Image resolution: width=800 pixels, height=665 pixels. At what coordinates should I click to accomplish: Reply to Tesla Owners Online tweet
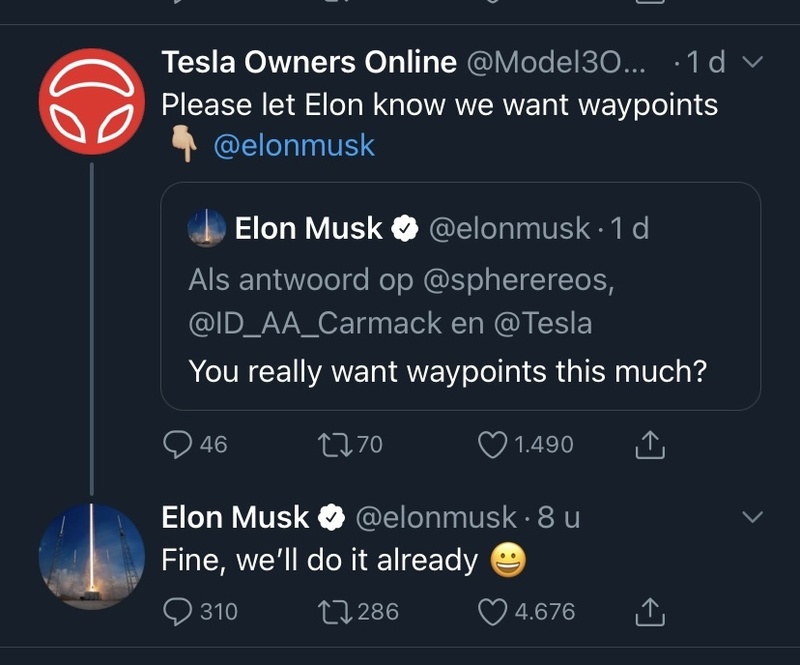pyautogui.click(x=178, y=444)
